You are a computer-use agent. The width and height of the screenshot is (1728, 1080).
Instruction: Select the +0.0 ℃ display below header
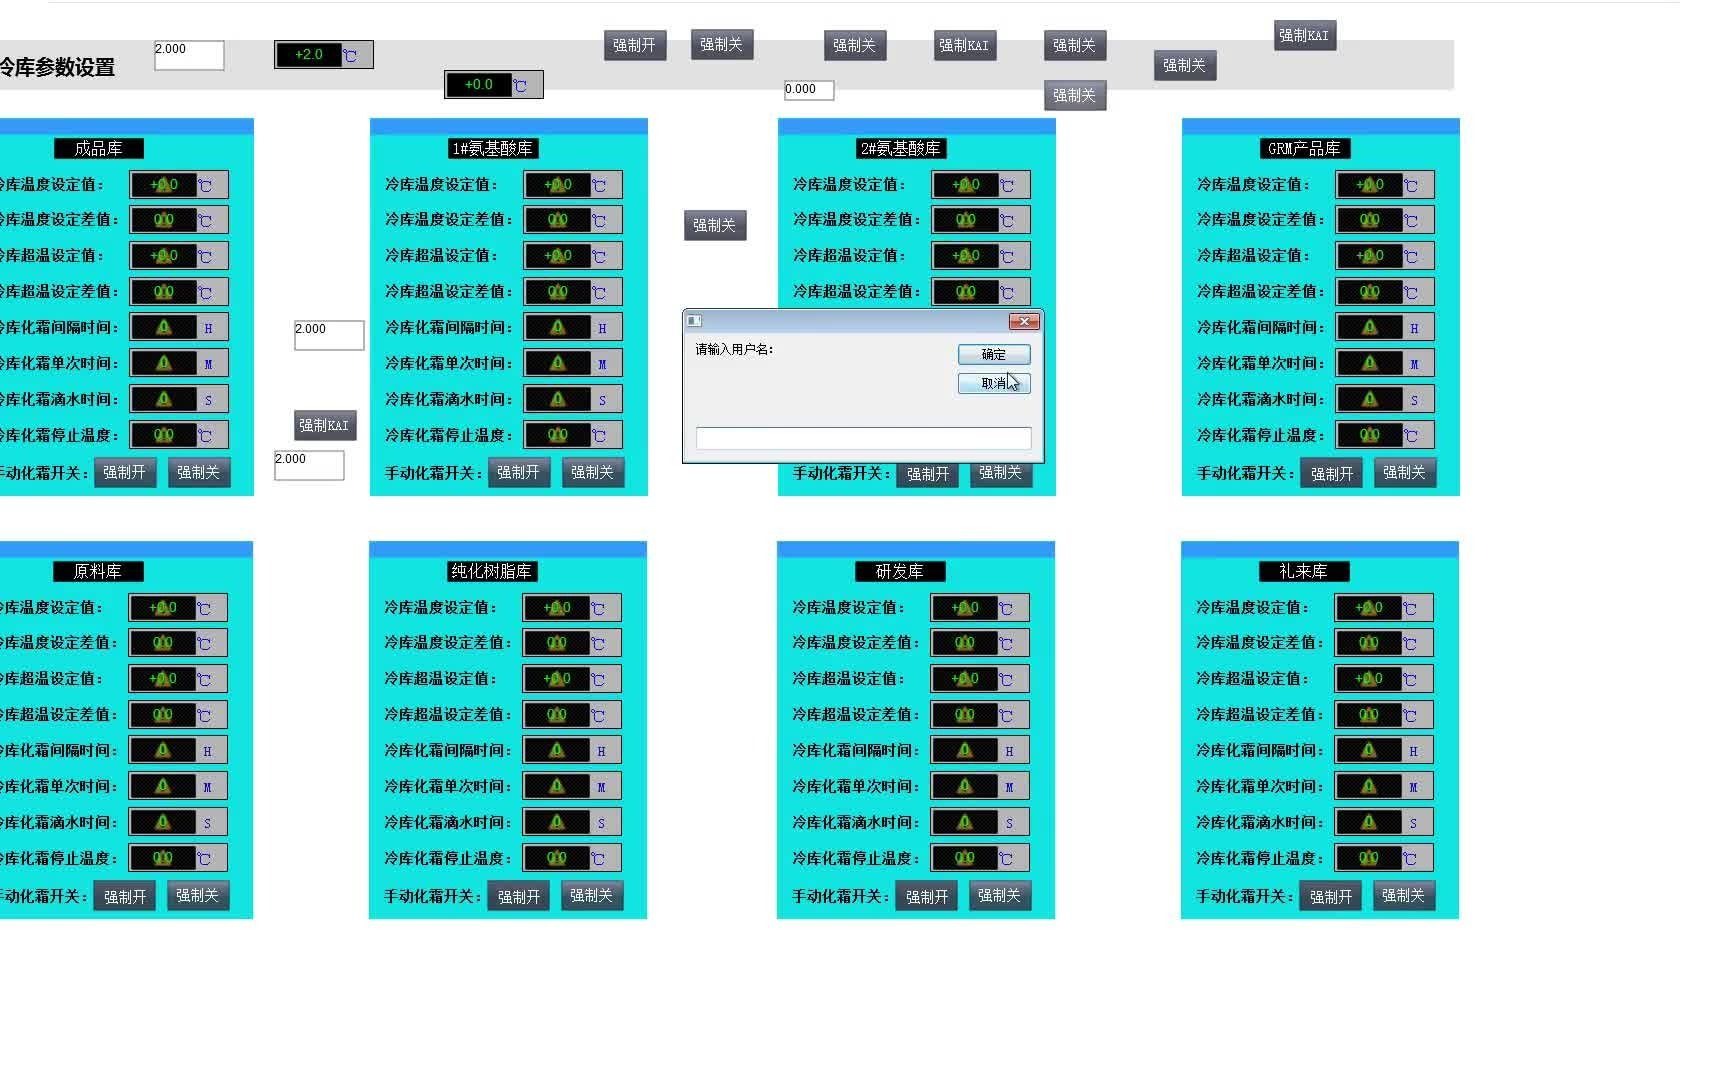coord(494,84)
